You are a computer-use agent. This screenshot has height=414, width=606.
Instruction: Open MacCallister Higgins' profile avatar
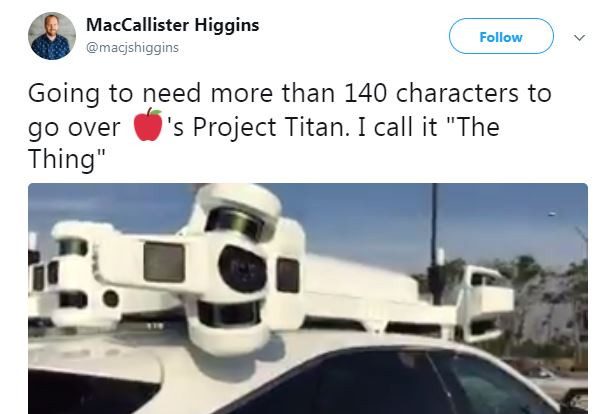[x=52, y=36]
